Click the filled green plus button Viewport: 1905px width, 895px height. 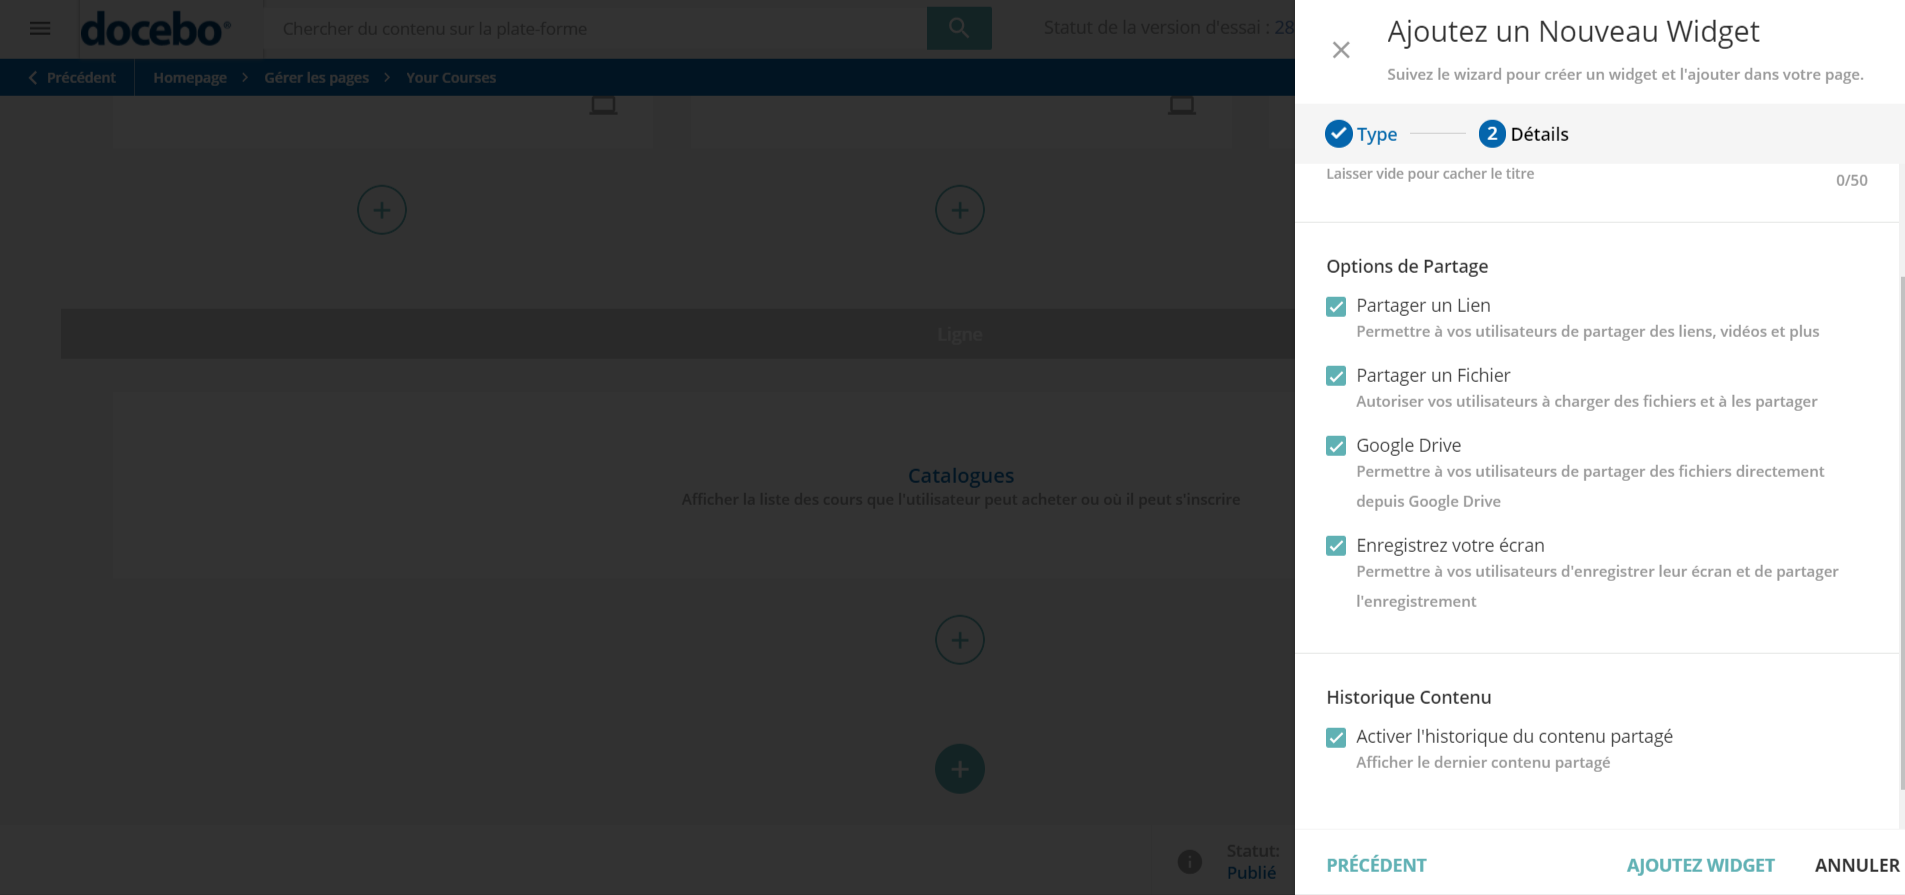tap(960, 769)
